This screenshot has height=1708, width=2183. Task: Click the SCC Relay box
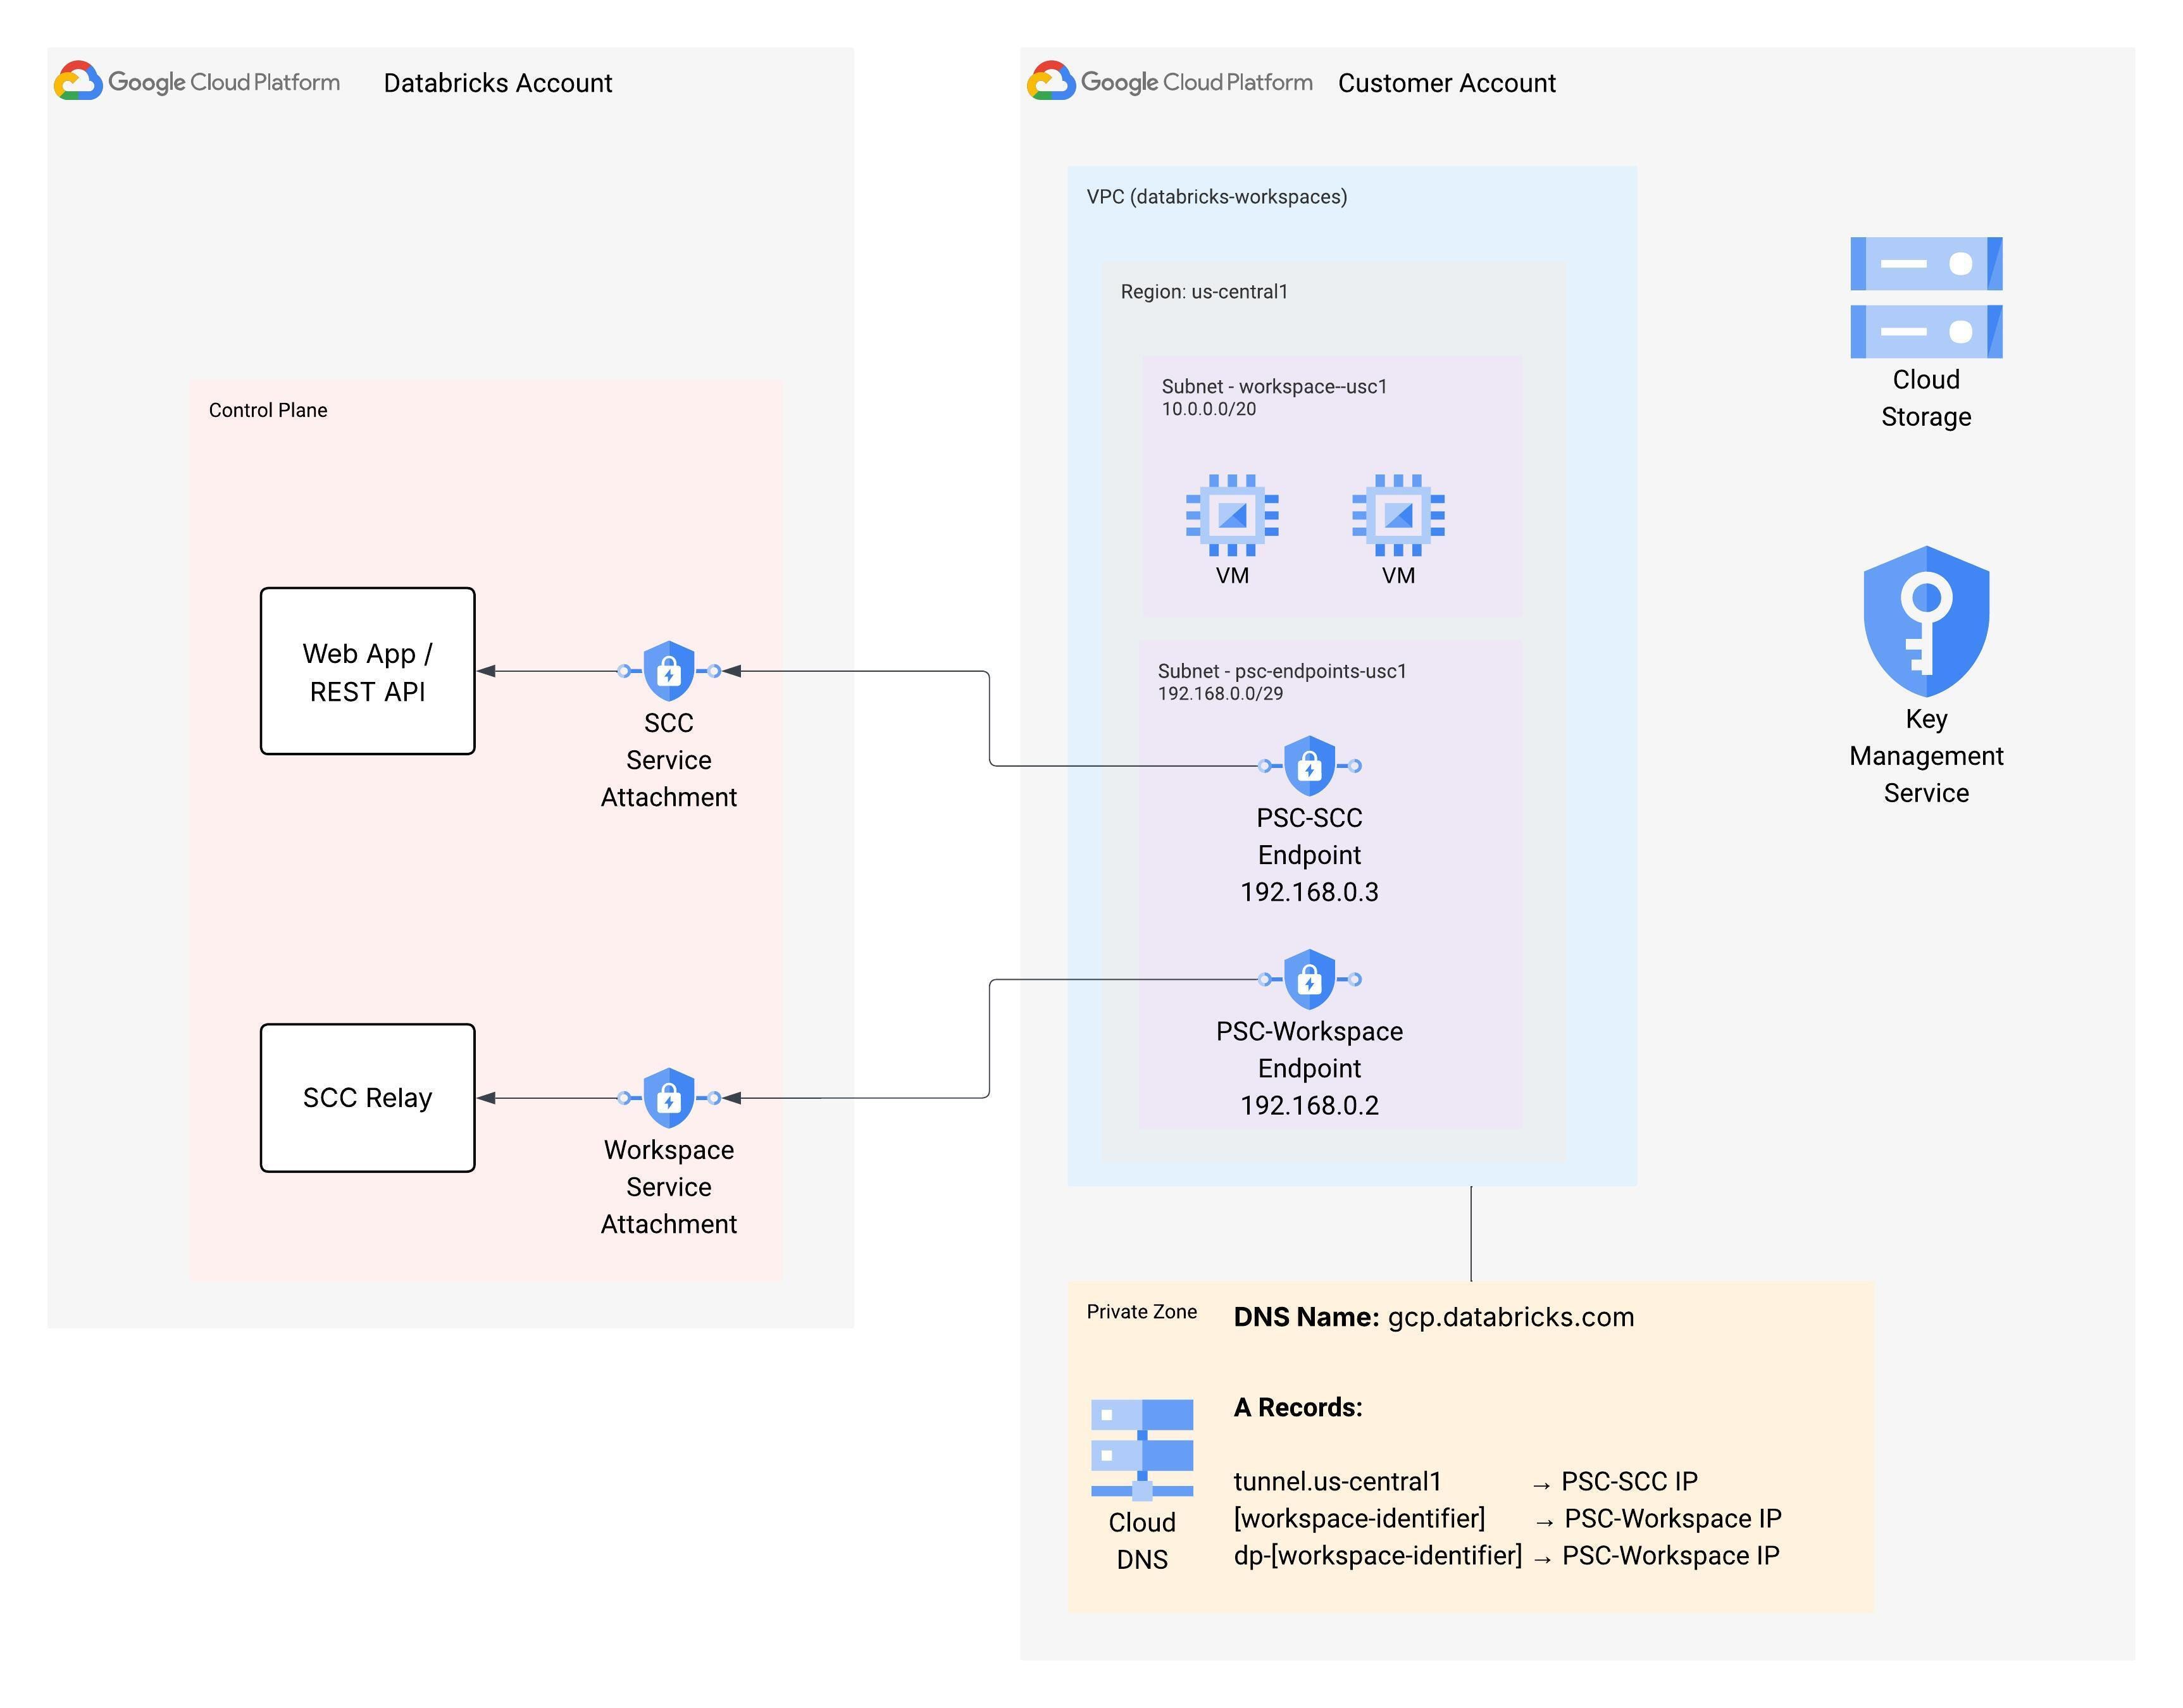(x=367, y=1097)
